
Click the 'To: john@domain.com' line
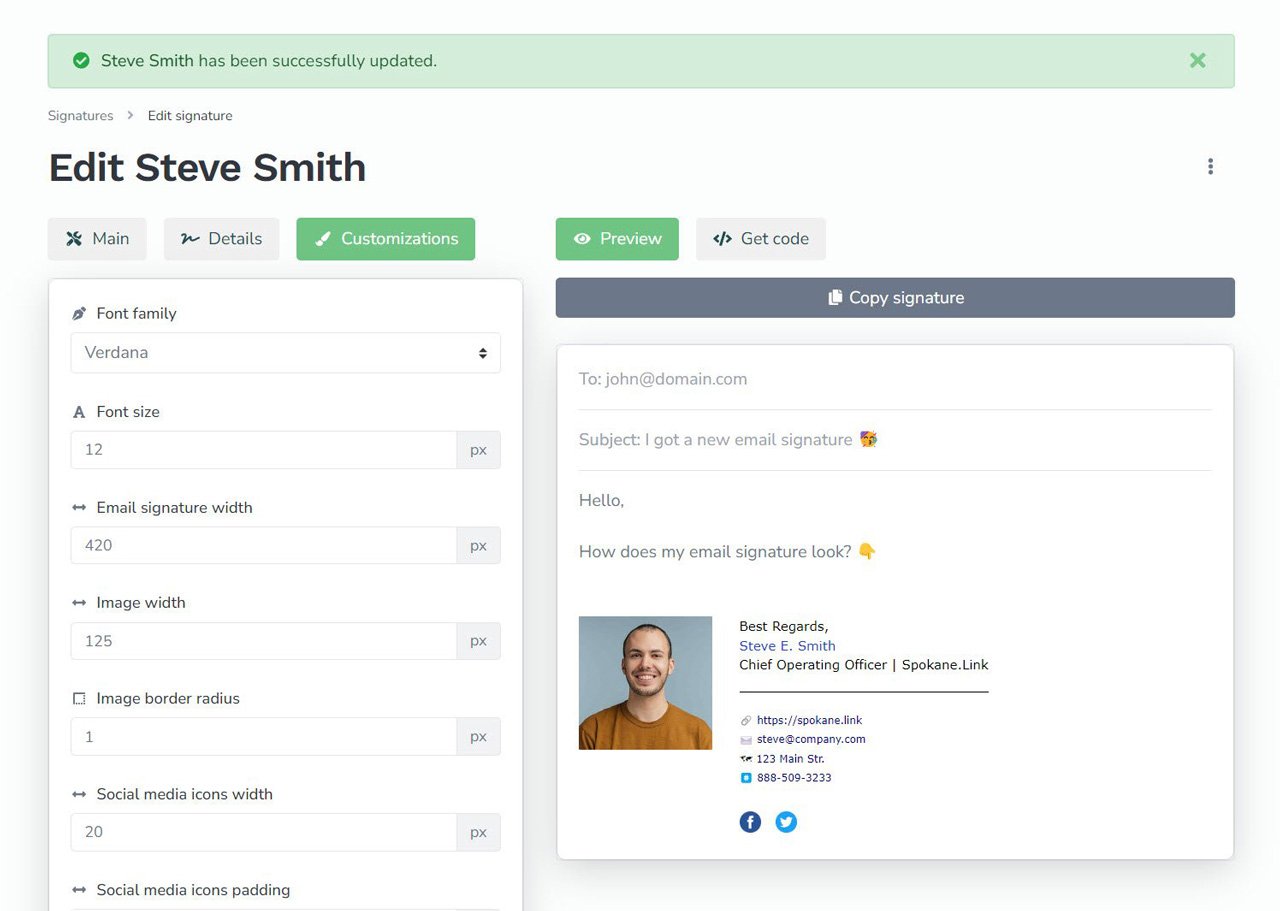coord(663,379)
